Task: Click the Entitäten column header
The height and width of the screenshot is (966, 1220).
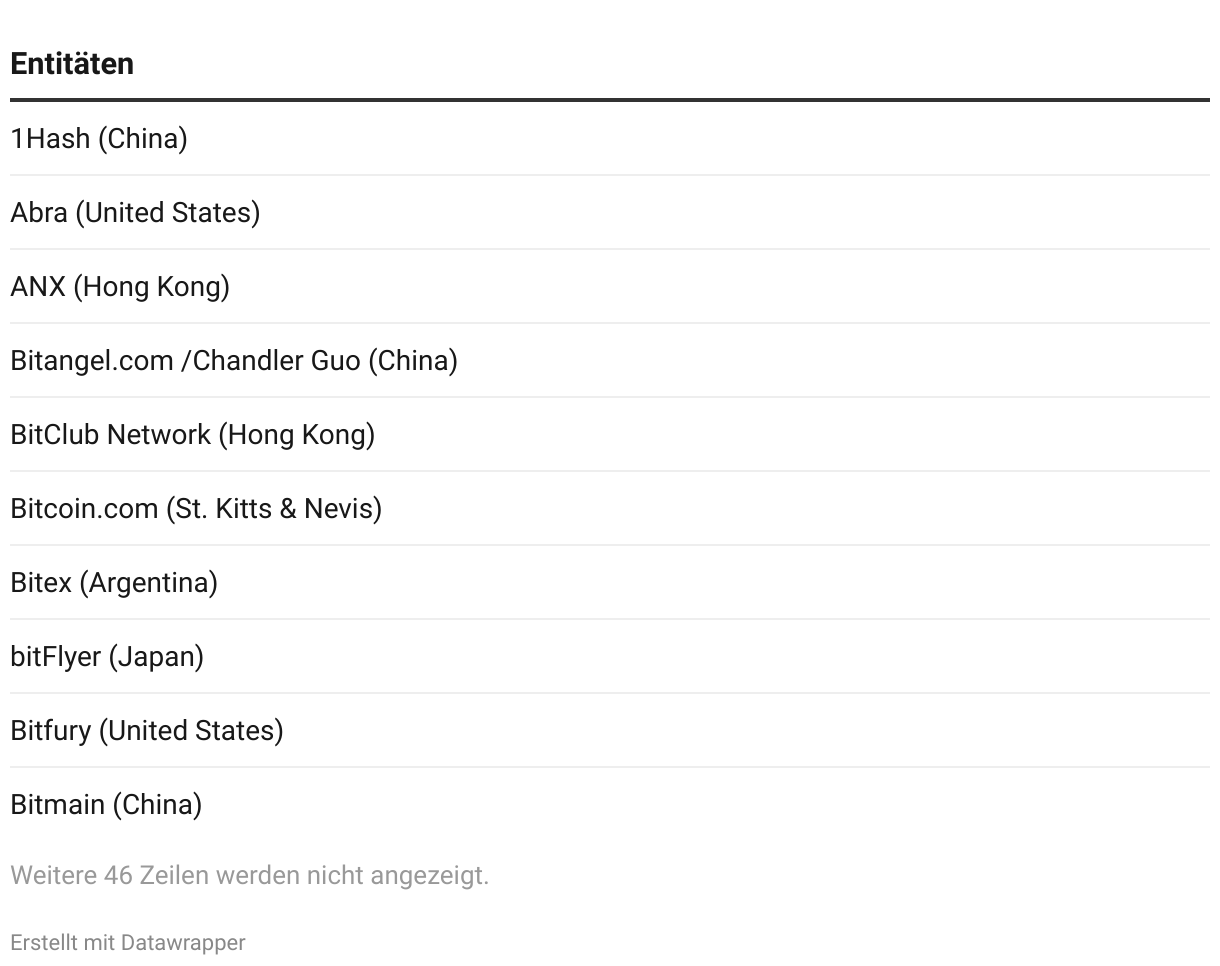Action: [x=72, y=63]
